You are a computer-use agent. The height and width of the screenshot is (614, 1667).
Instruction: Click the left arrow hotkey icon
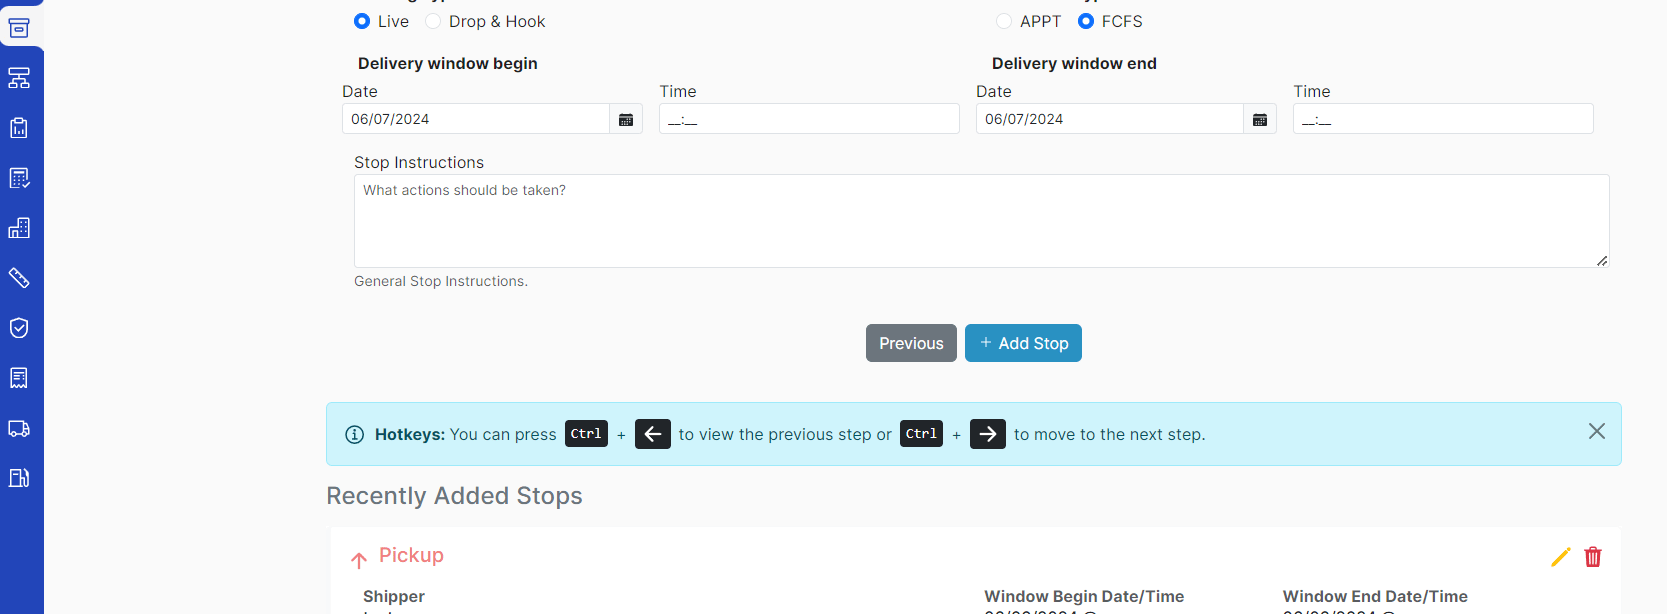[653, 434]
